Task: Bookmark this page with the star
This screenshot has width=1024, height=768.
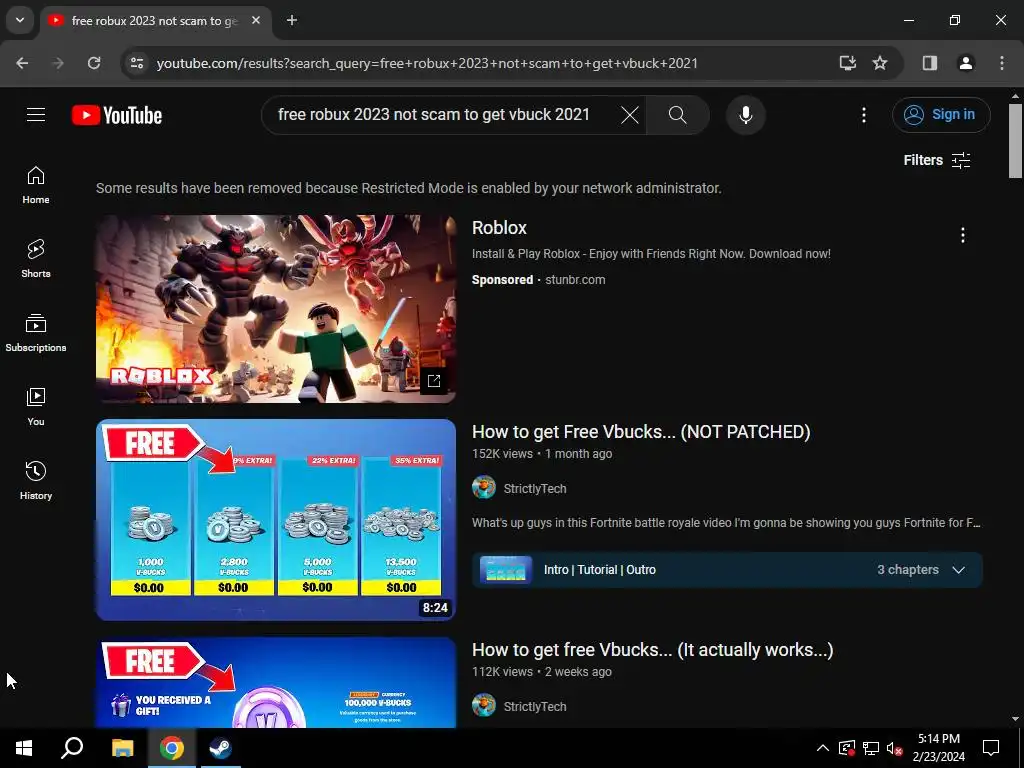Action: pos(880,63)
